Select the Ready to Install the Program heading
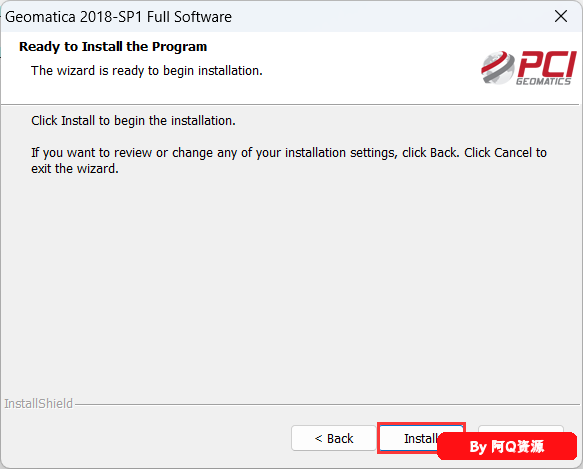The width and height of the screenshot is (583, 469). tap(113, 47)
